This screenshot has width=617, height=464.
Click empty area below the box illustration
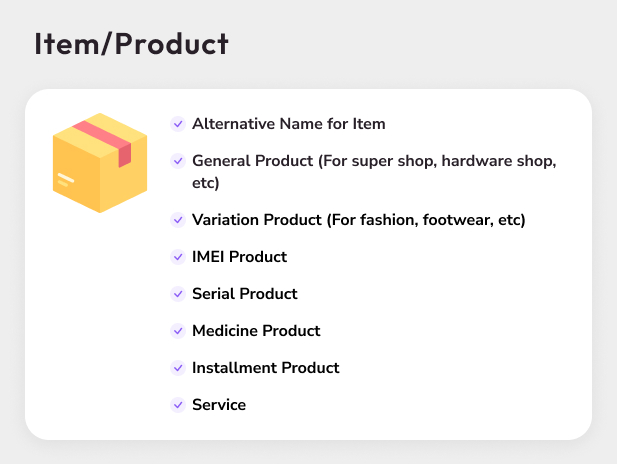[x=98, y=320]
